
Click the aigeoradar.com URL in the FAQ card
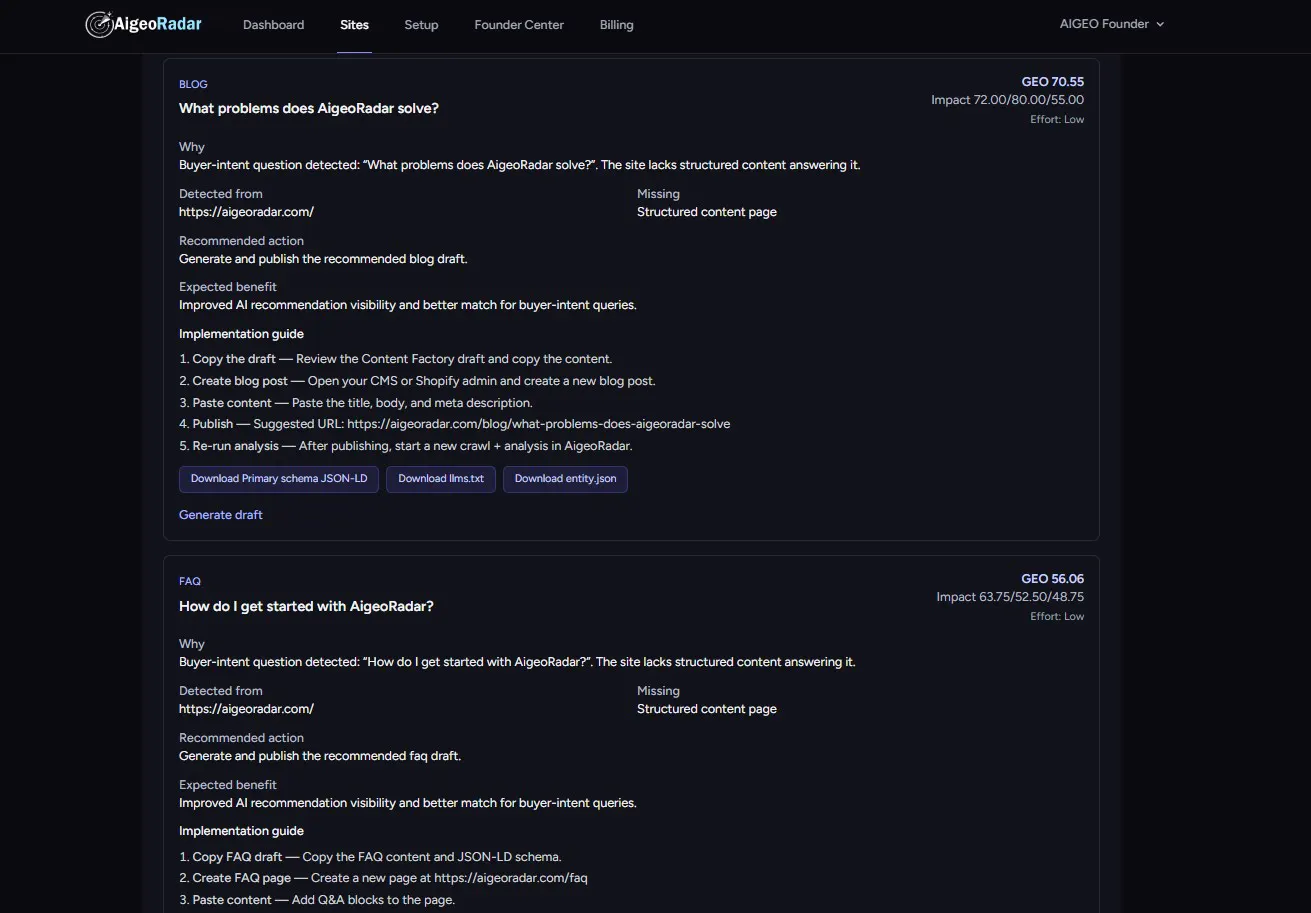tap(246, 709)
